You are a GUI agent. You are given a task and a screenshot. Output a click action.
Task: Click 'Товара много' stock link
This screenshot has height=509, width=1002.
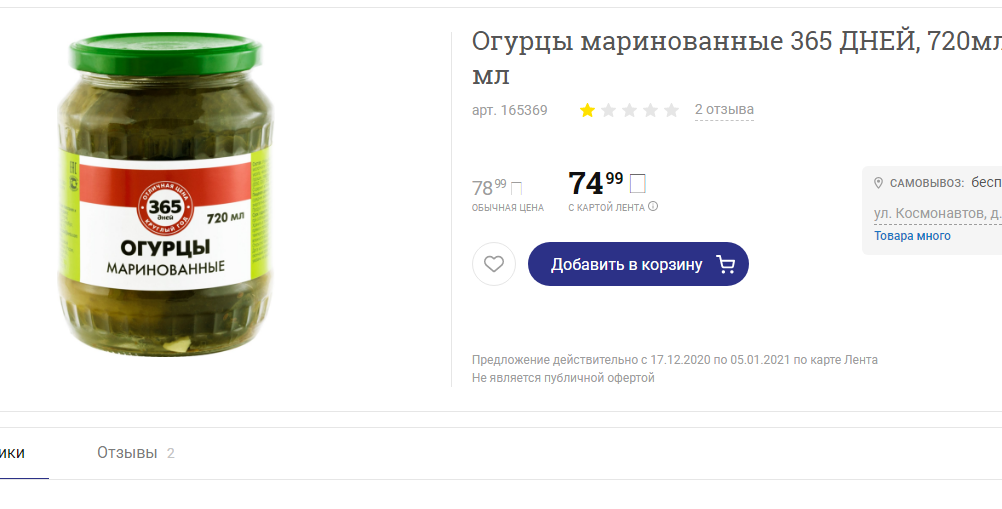[x=912, y=236]
